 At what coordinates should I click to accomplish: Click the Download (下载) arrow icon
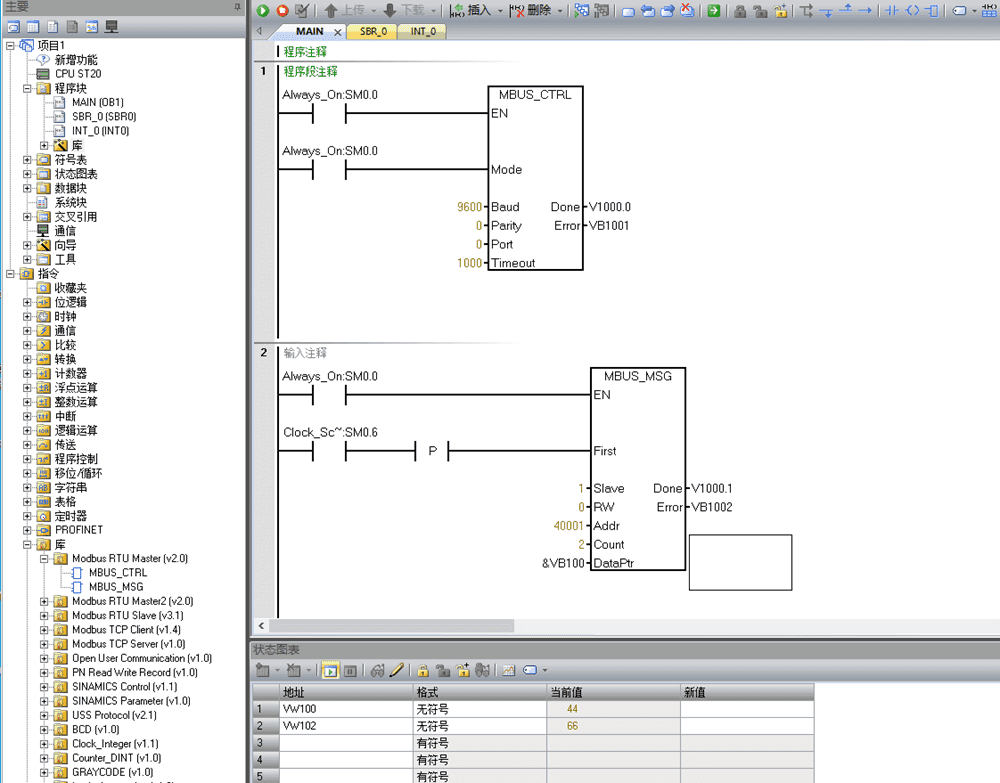tap(390, 11)
